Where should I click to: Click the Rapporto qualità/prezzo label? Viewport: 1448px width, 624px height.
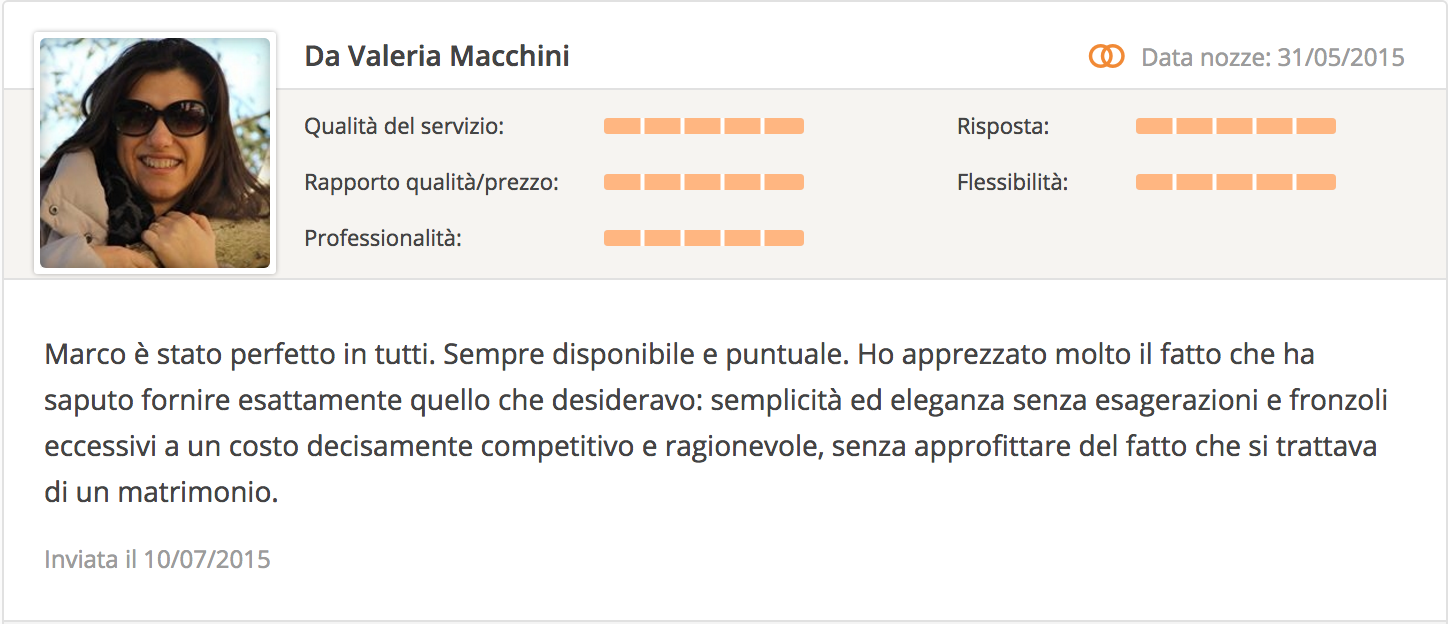[x=431, y=183]
